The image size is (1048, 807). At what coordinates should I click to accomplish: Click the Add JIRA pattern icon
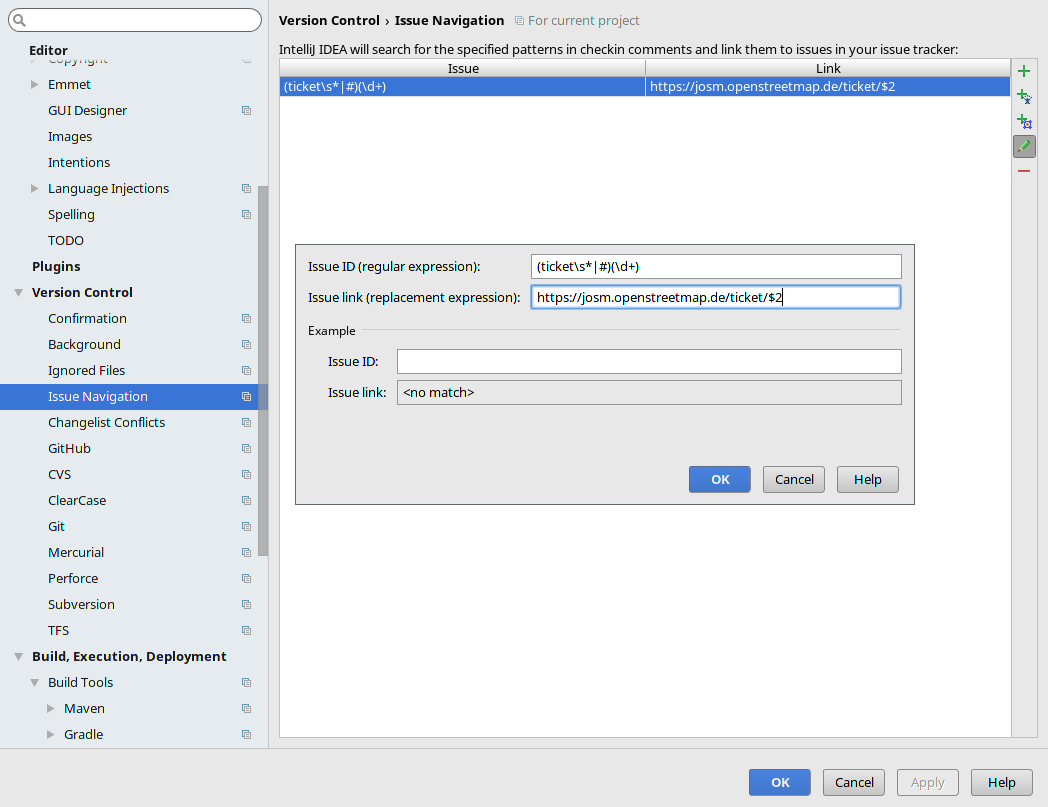click(1023, 96)
